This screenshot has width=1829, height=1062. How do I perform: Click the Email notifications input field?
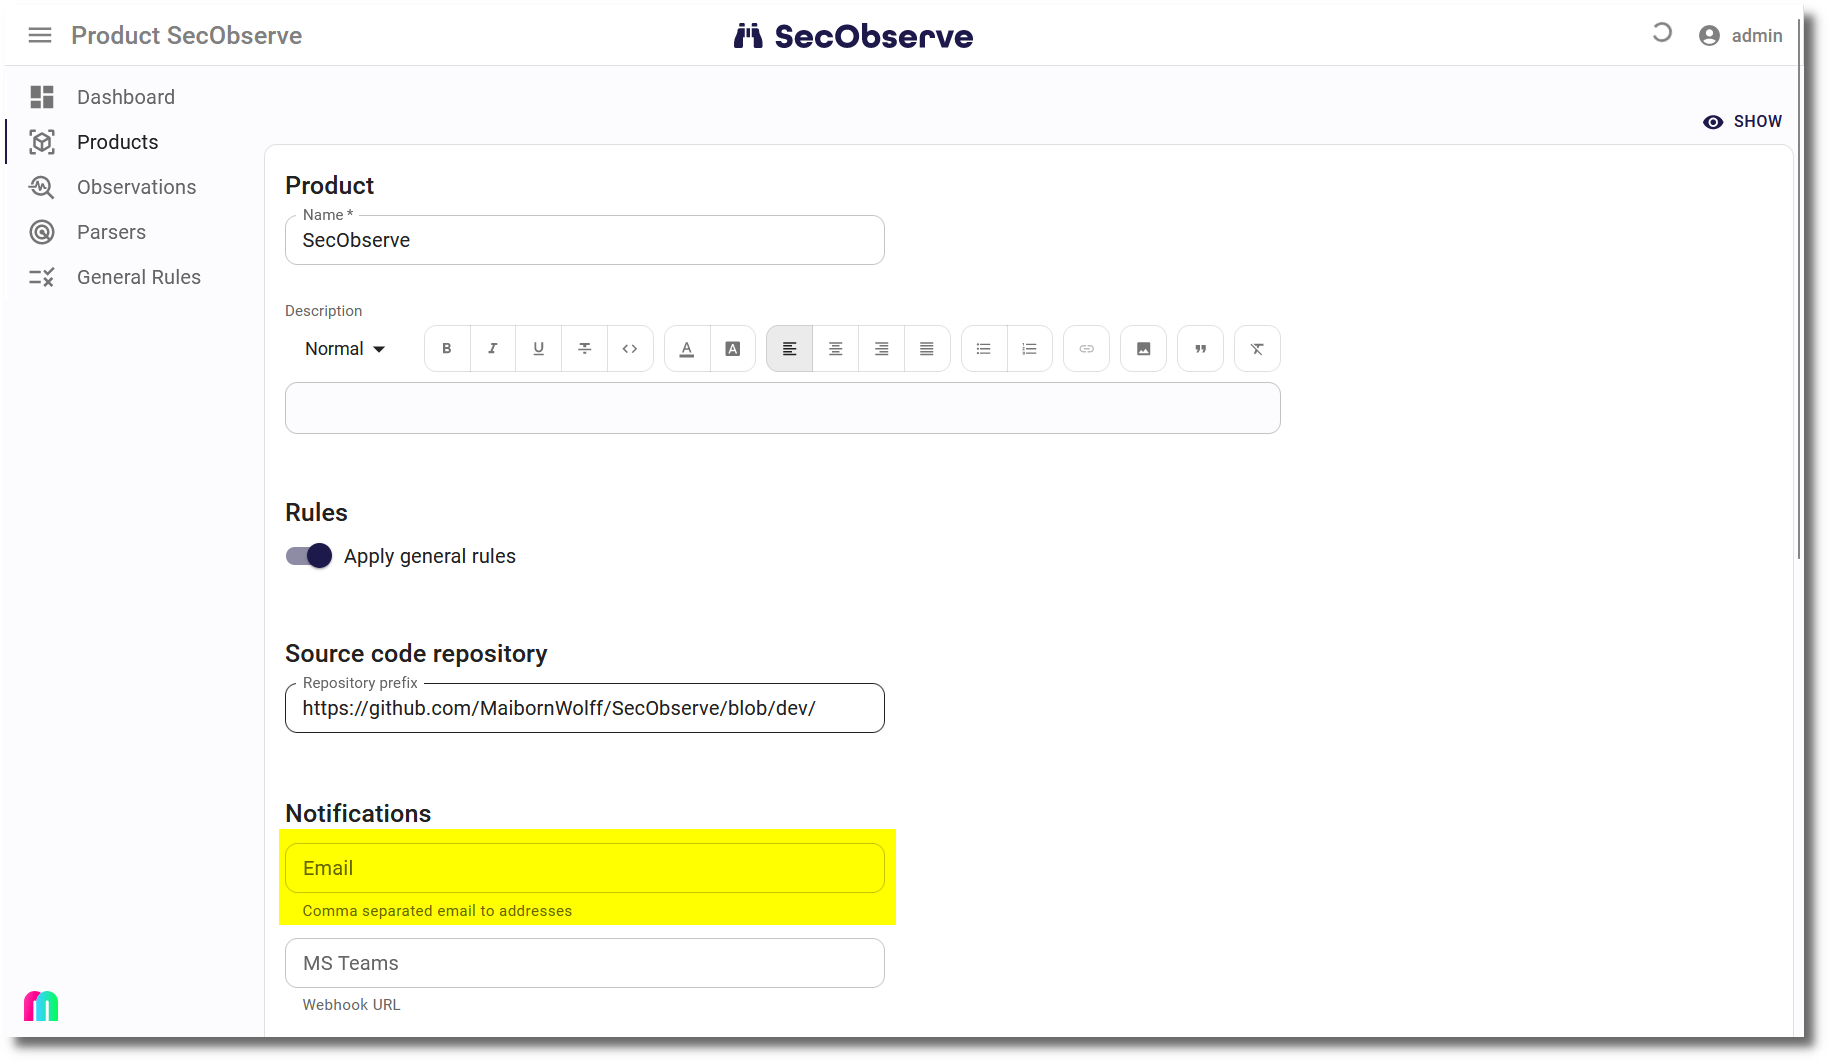(x=584, y=868)
